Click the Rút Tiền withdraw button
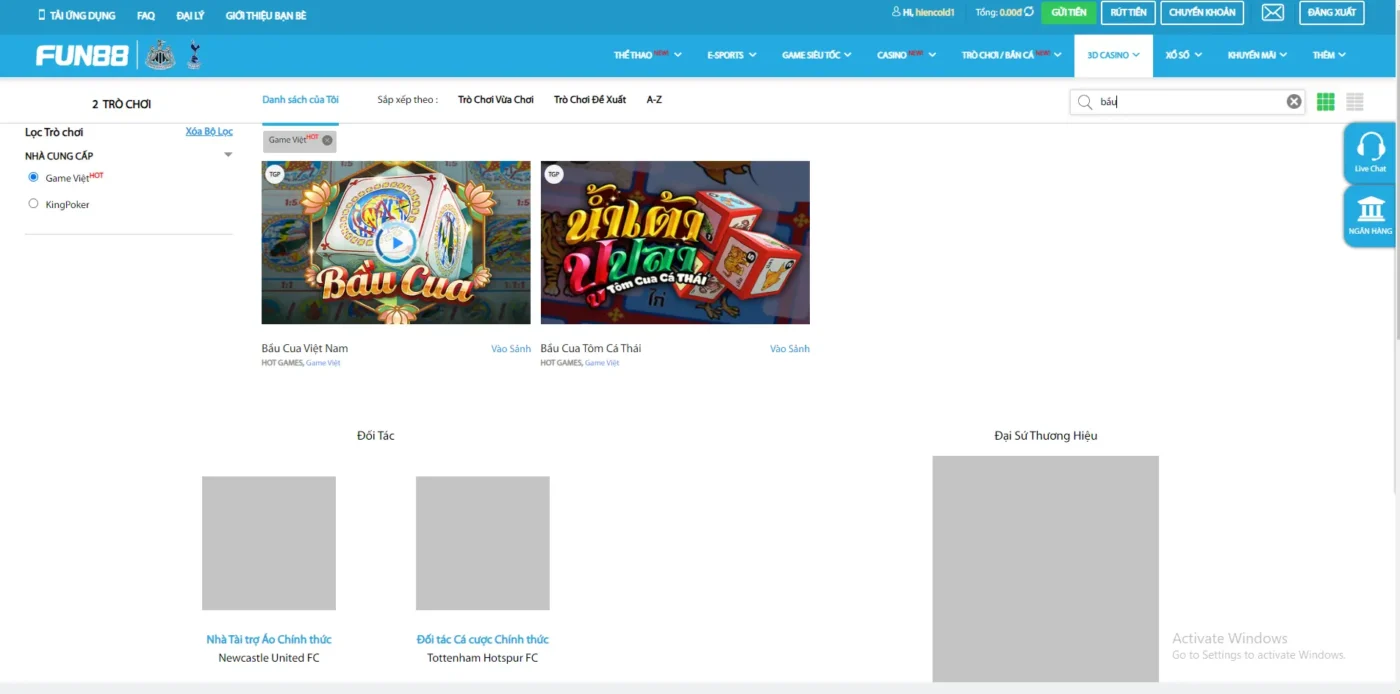This screenshot has width=1400, height=694. pyautogui.click(x=1128, y=12)
